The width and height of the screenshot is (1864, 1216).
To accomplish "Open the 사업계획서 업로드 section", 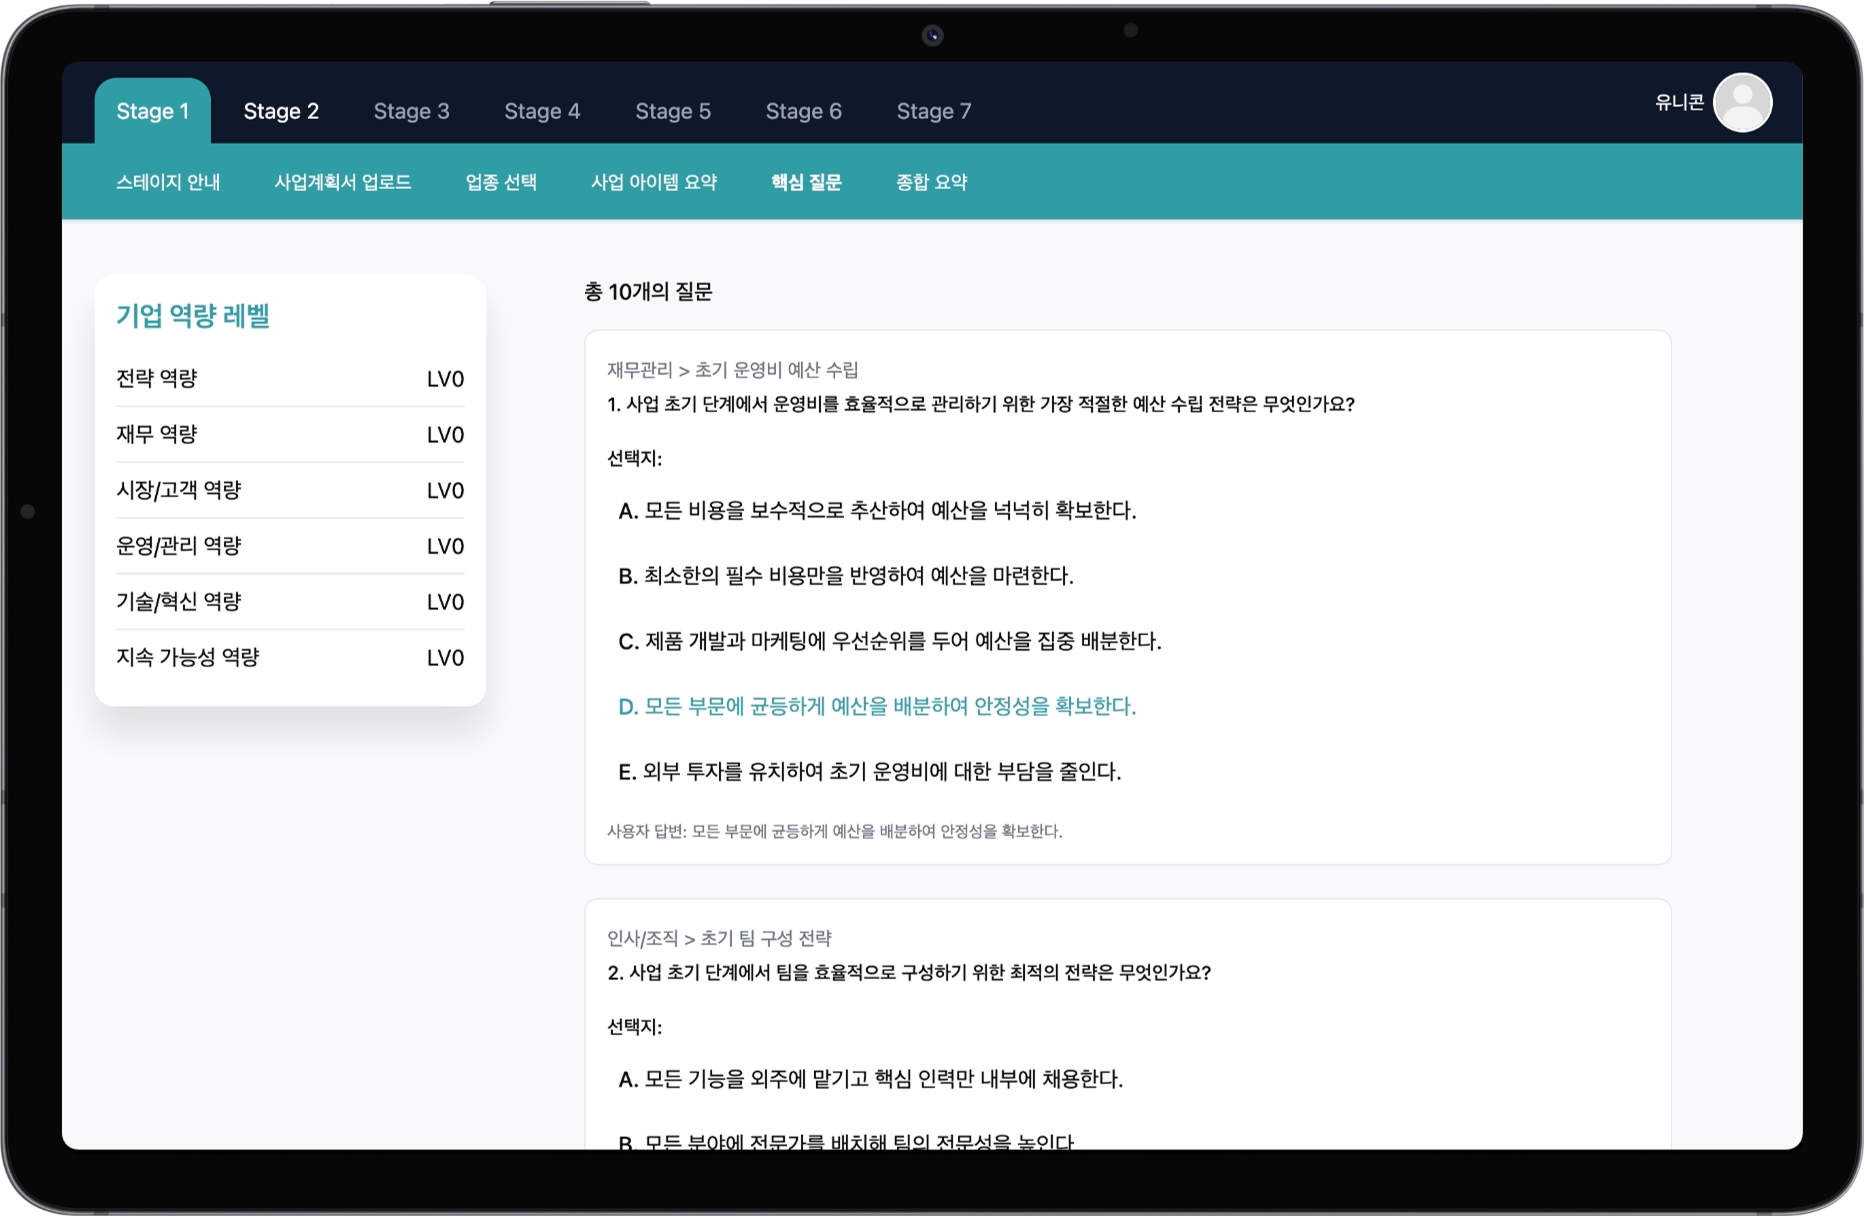I will [343, 182].
